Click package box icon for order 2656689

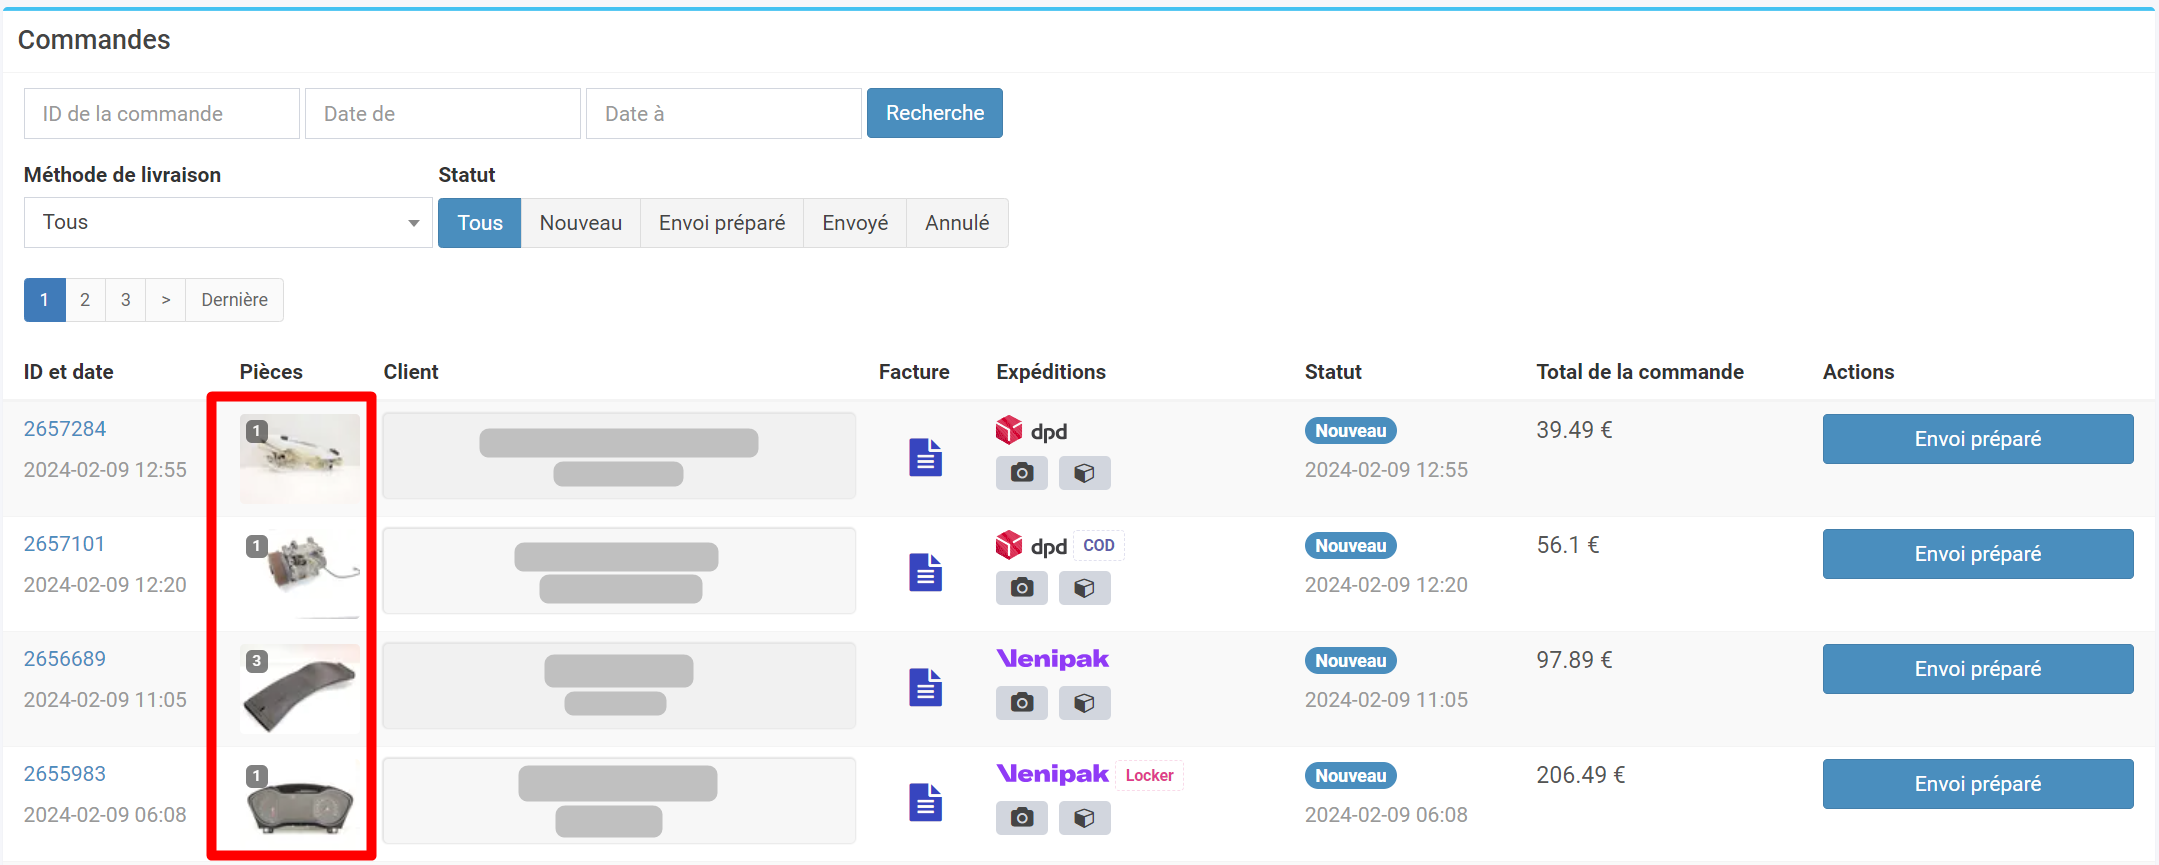click(1084, 703)
